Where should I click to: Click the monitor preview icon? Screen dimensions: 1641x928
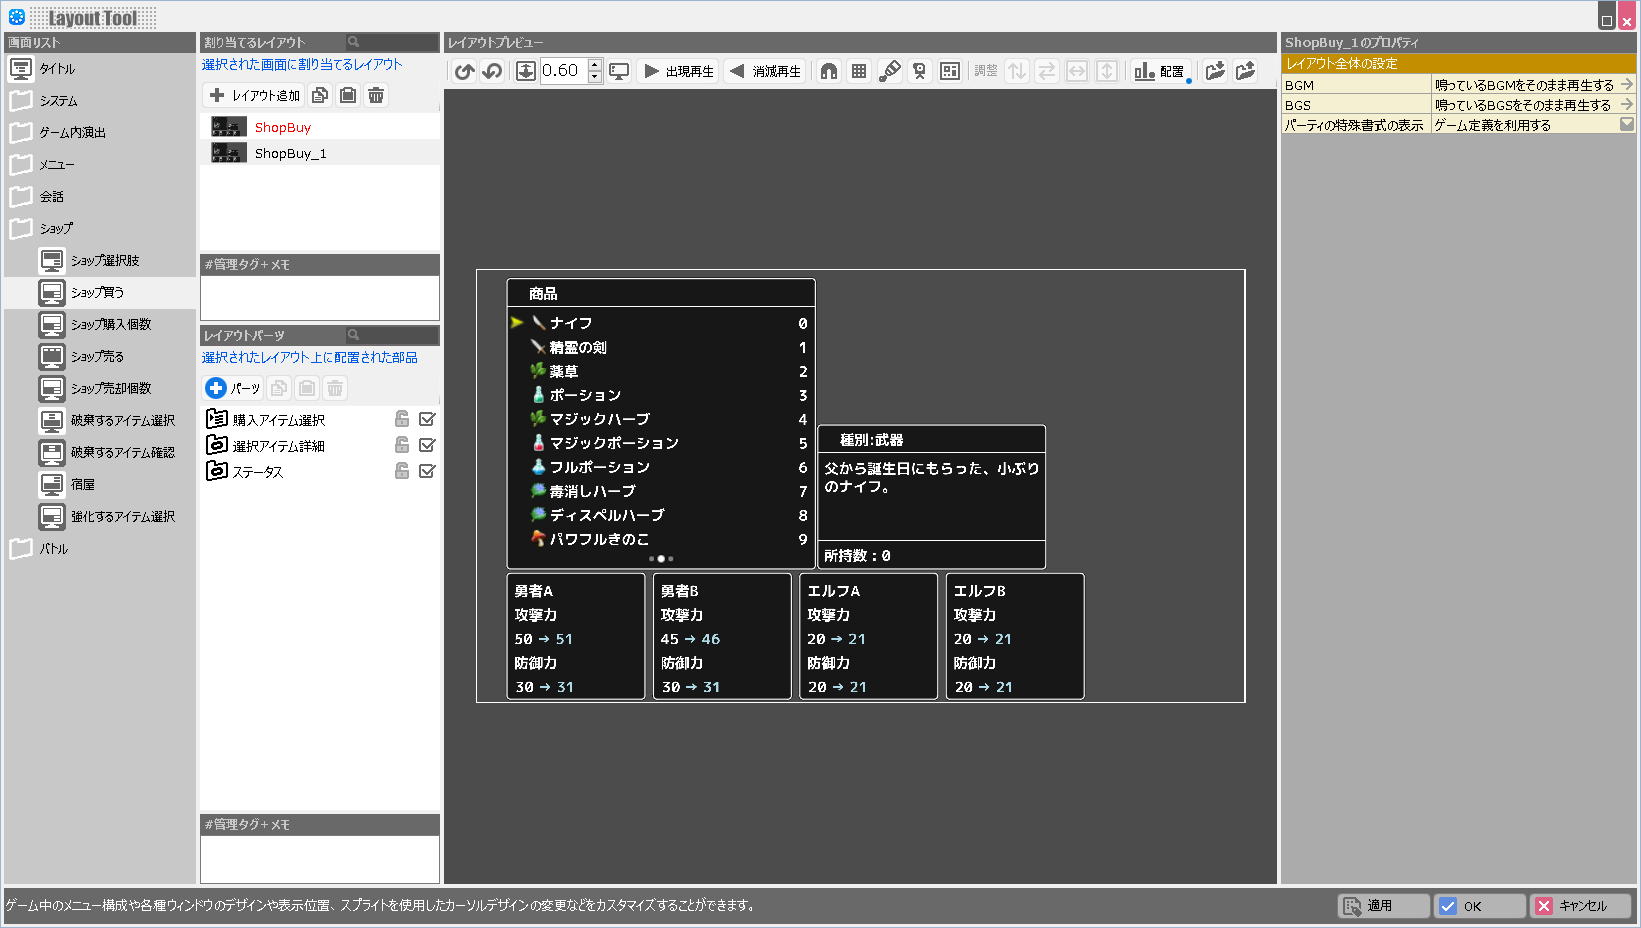619,71
